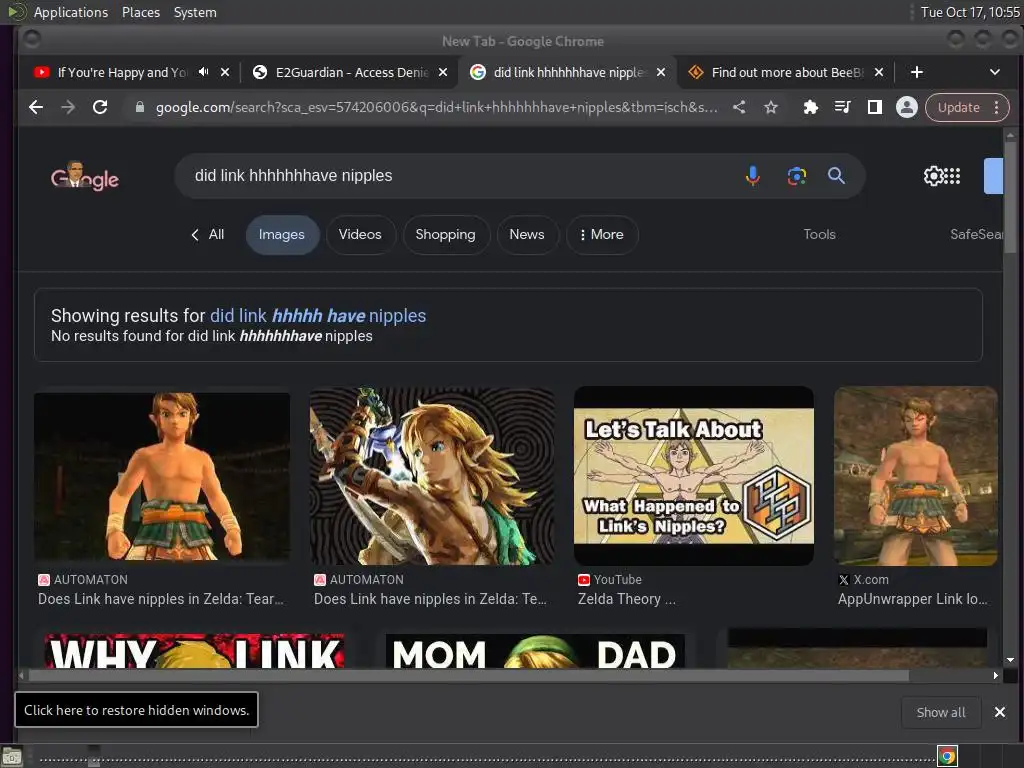Close the did link search tab
The height and width of the screenshot is (768, 1024).
tap(661, 72)
